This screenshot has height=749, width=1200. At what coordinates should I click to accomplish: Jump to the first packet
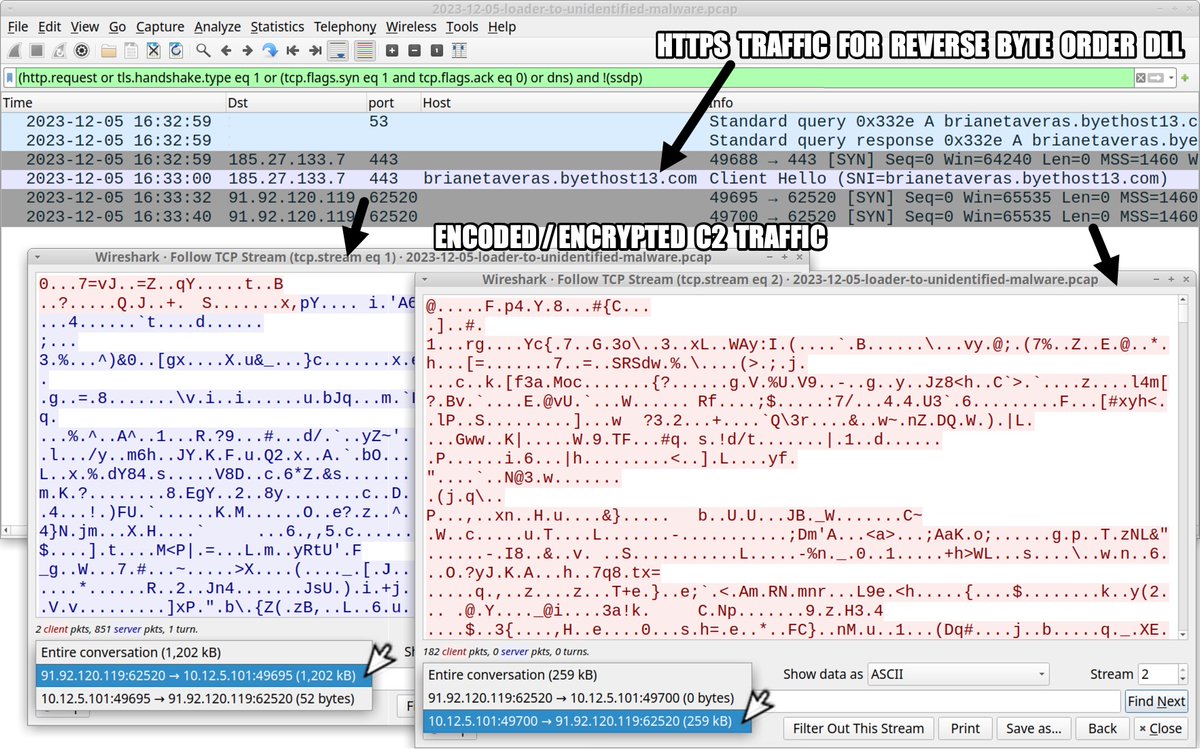[x=293, y=50]
